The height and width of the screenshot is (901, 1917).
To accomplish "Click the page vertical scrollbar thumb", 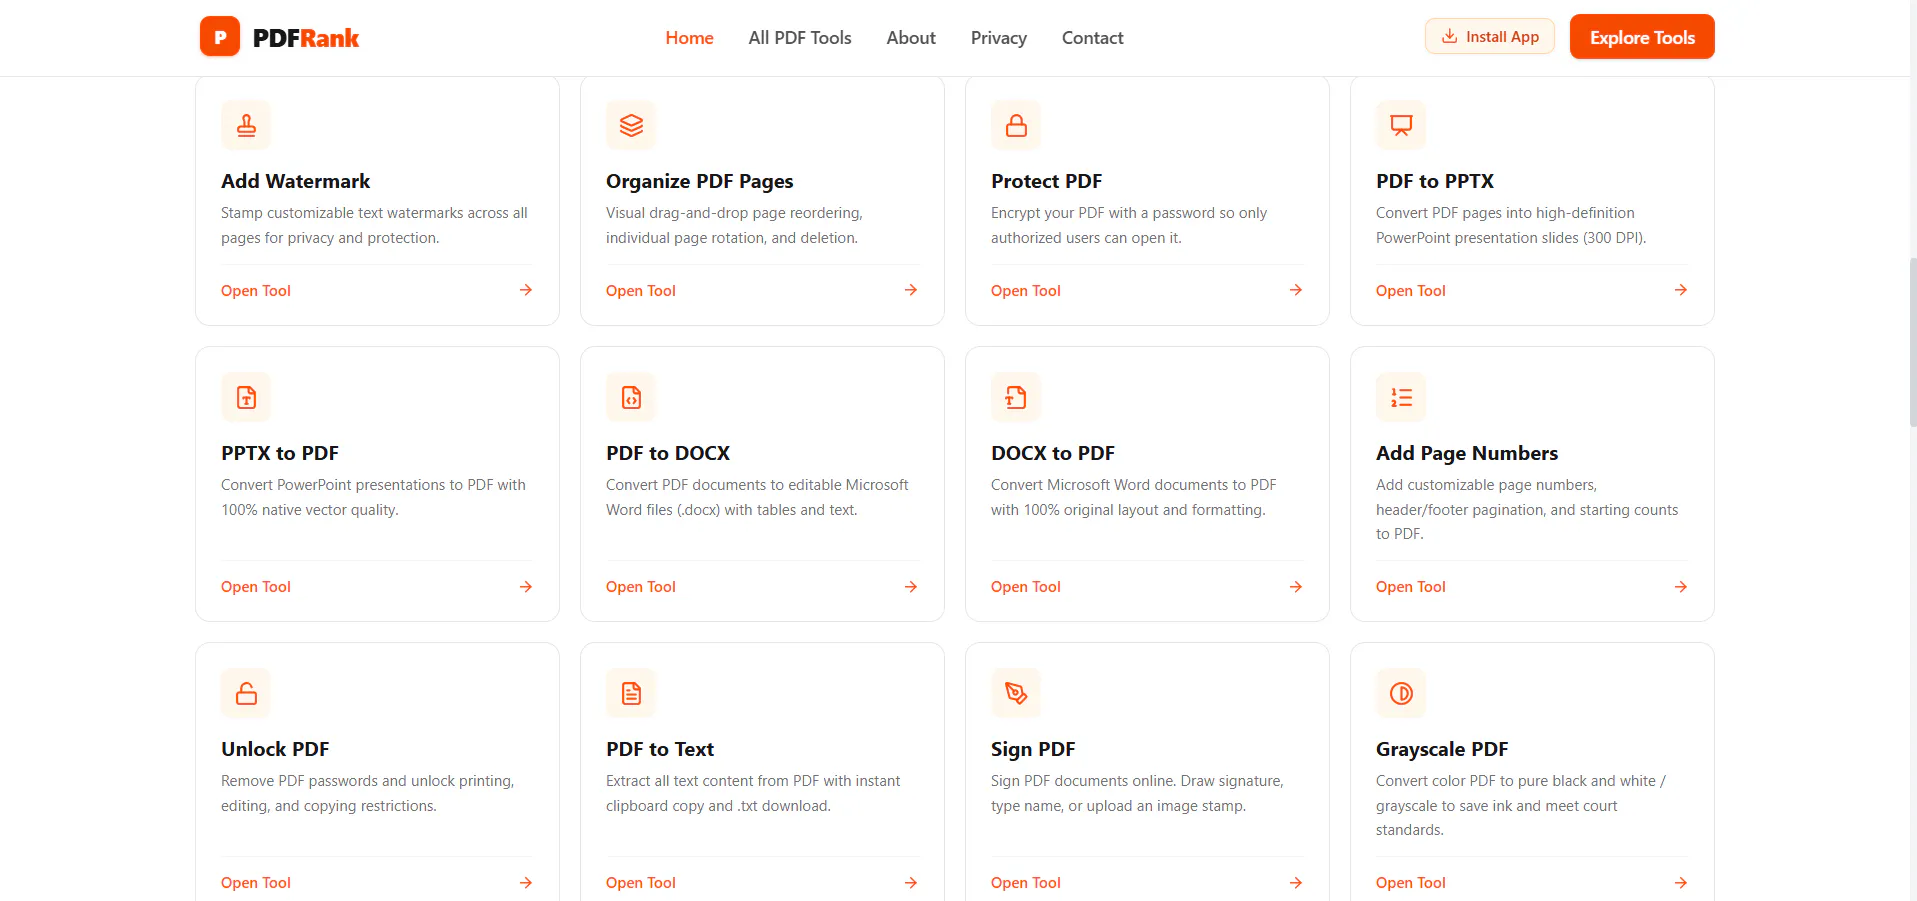I will 1912,342.
